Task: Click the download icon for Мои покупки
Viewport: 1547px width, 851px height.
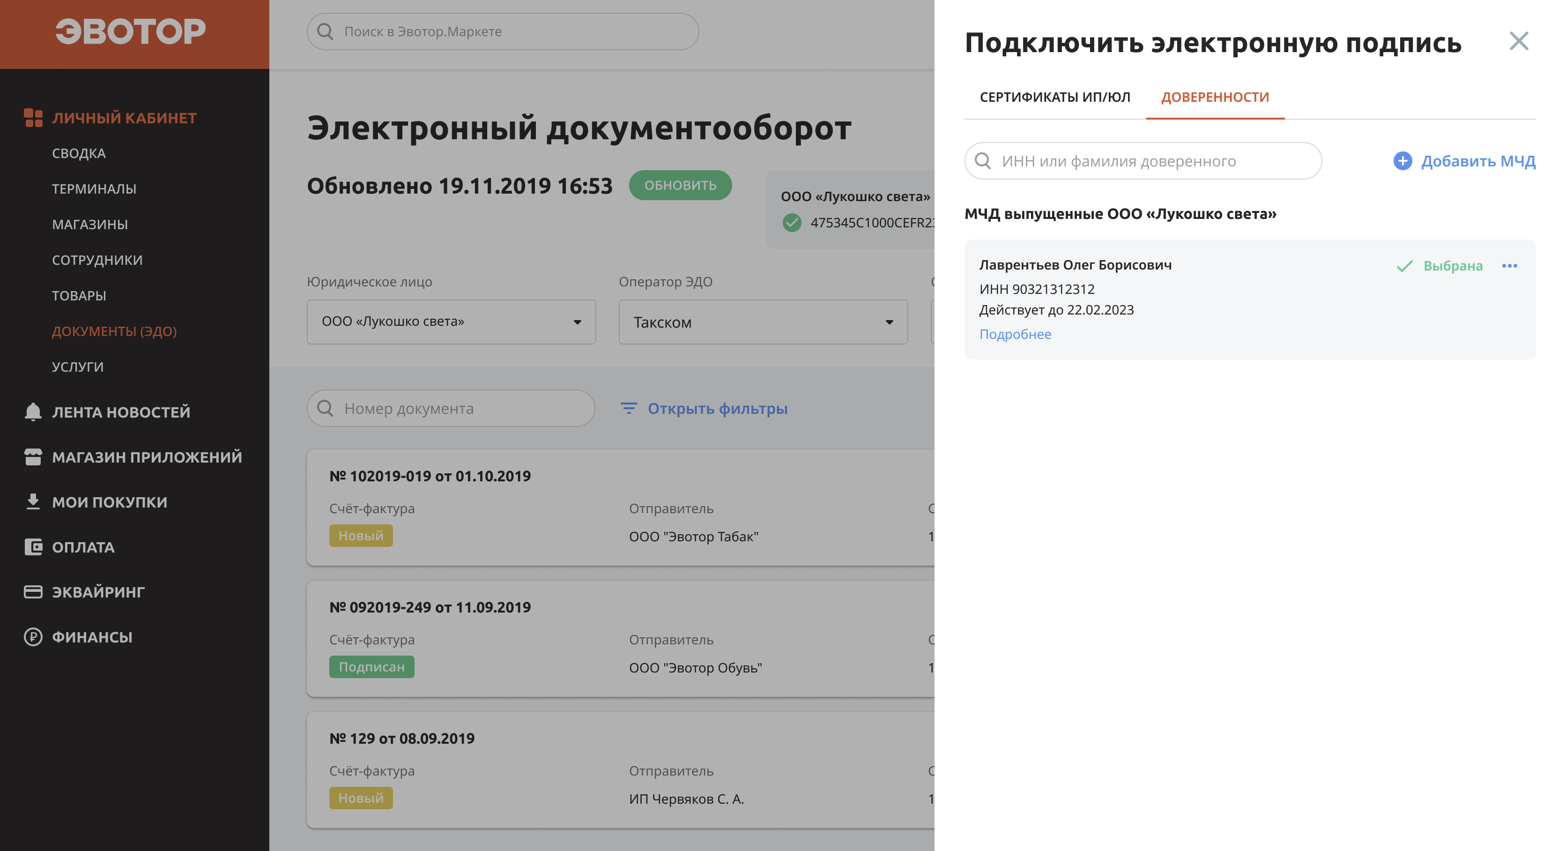Action: tap(33, 502)
